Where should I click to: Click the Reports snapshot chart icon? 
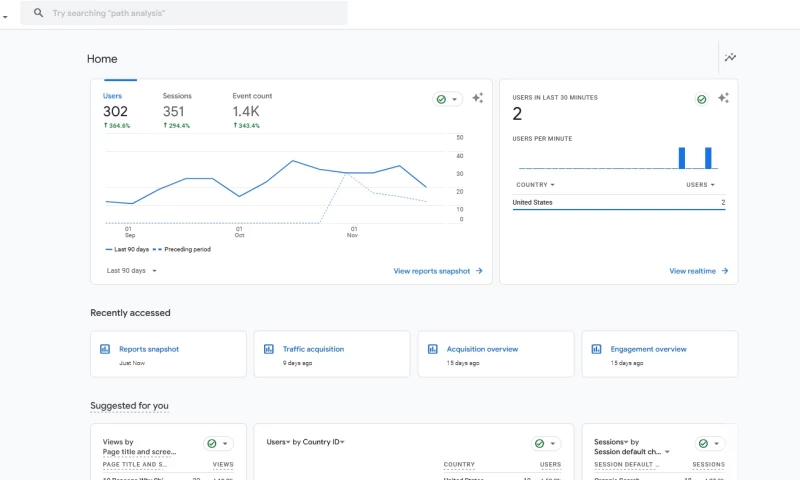click(105, 349)
